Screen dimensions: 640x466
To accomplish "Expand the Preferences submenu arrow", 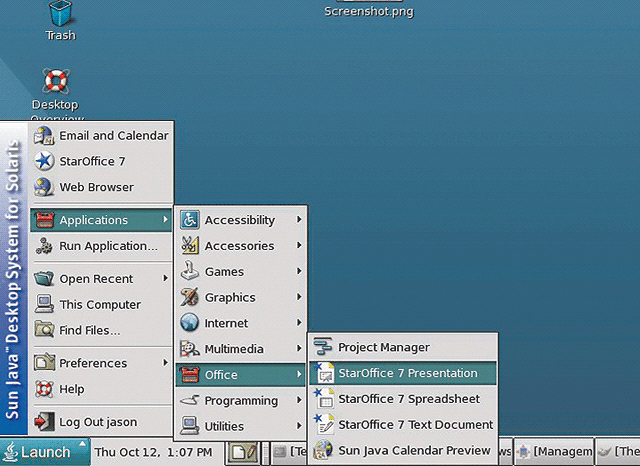I will [165, 362].
